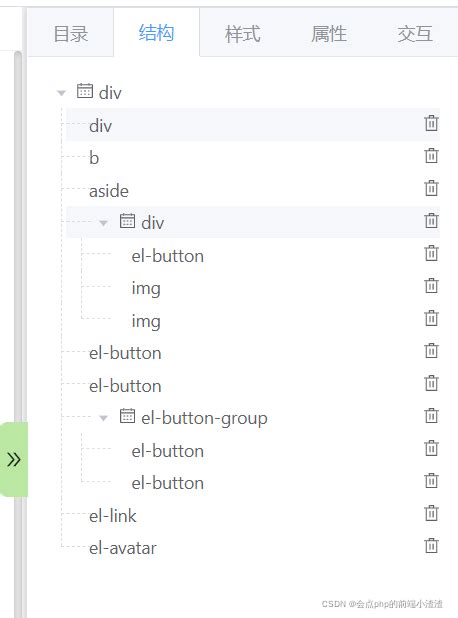Viewport: 458px width, 618px height.
Task: Select the aside tree item
Action: 109,191
